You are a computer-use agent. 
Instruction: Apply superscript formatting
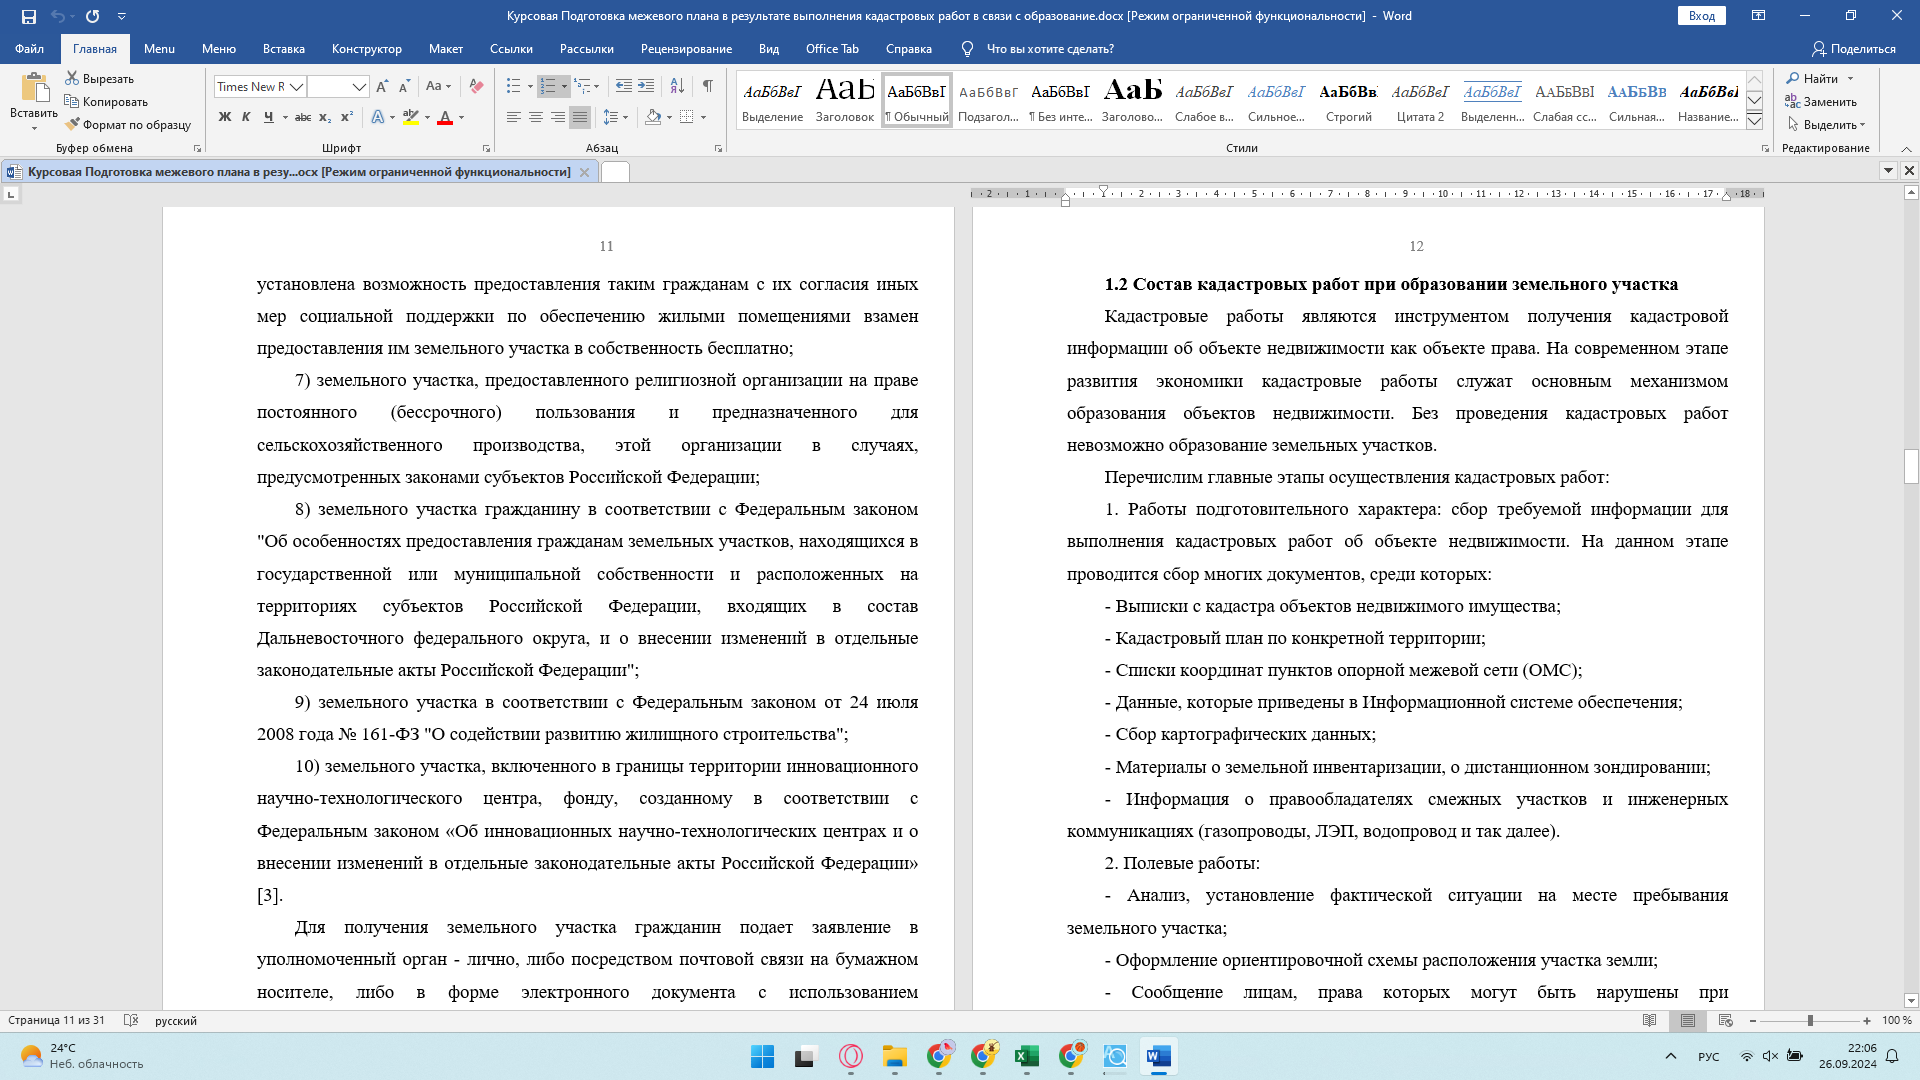[x=347, y=117]
